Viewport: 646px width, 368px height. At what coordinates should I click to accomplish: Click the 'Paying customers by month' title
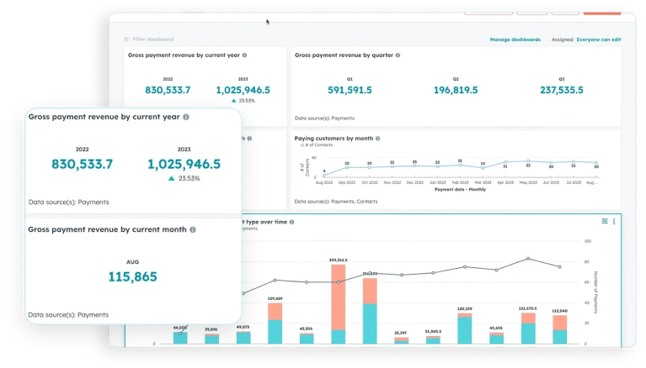click(x=334, y=138)
